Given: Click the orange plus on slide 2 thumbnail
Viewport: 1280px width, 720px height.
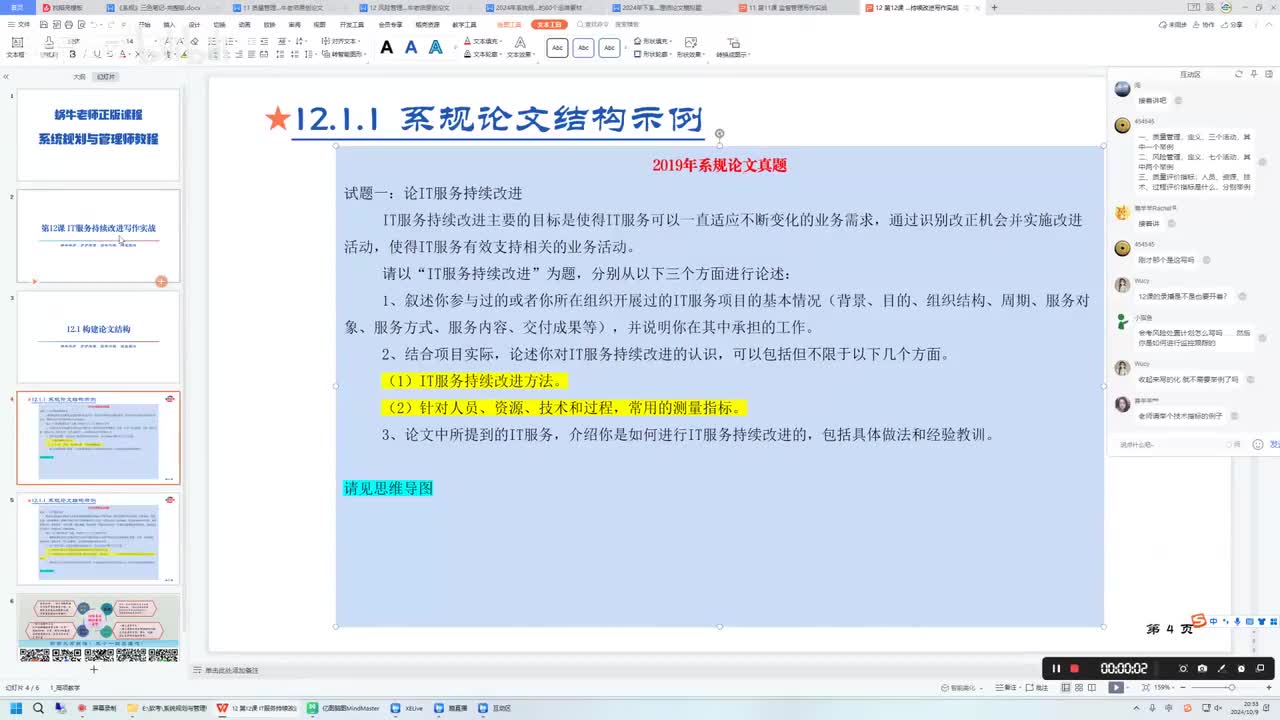Looking at the screenshot, I should pyautogui.click(x=161, y=281).
